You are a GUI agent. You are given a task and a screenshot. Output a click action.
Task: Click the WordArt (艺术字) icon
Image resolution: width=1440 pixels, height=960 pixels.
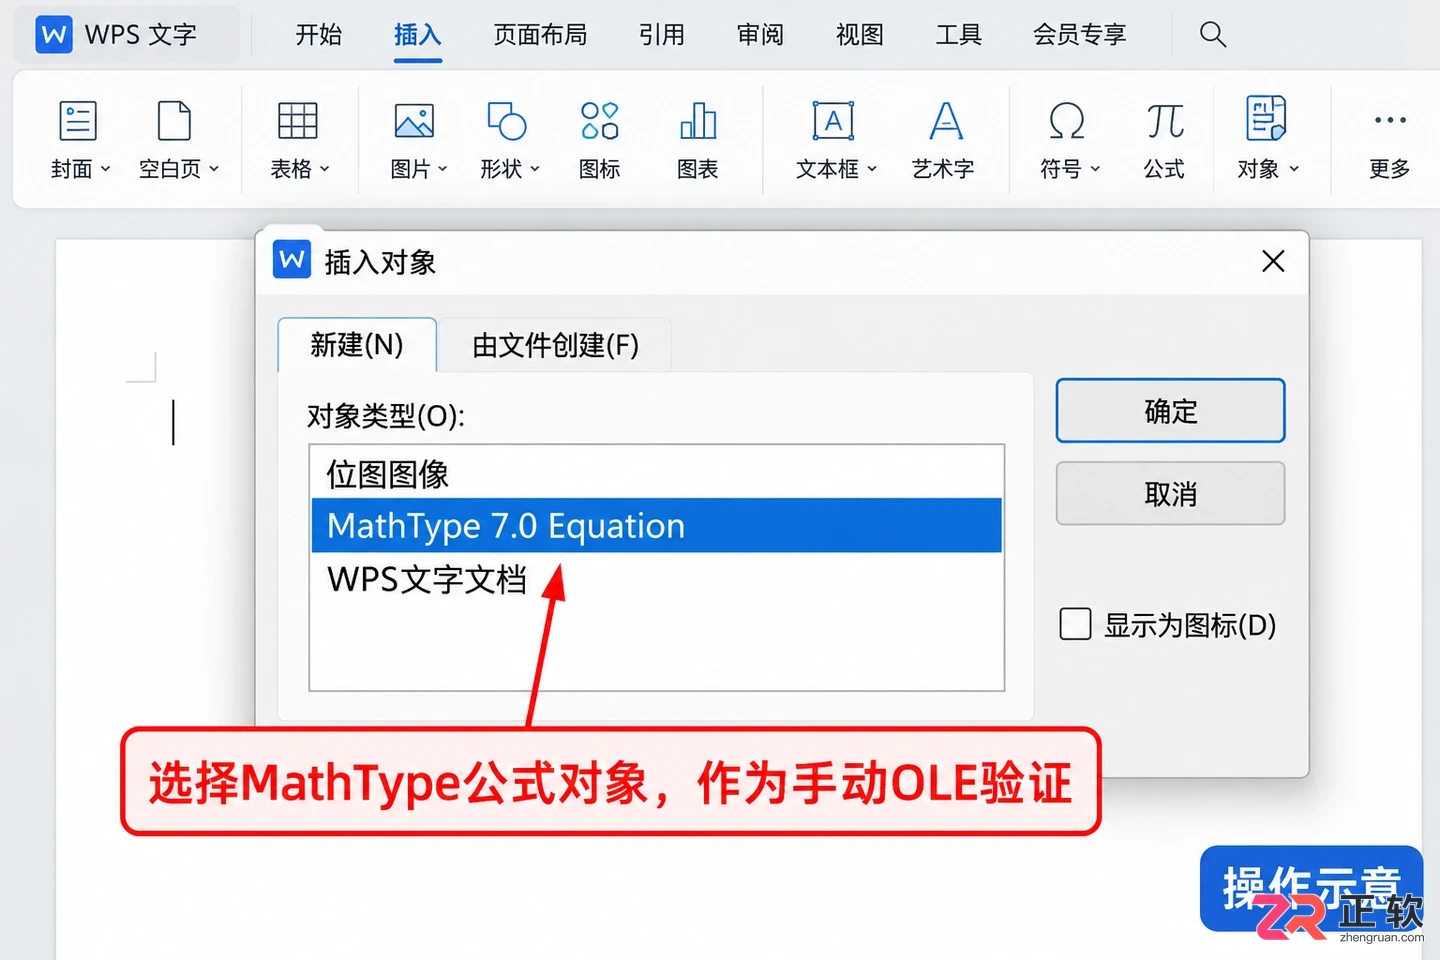click(x=945, y=121)
